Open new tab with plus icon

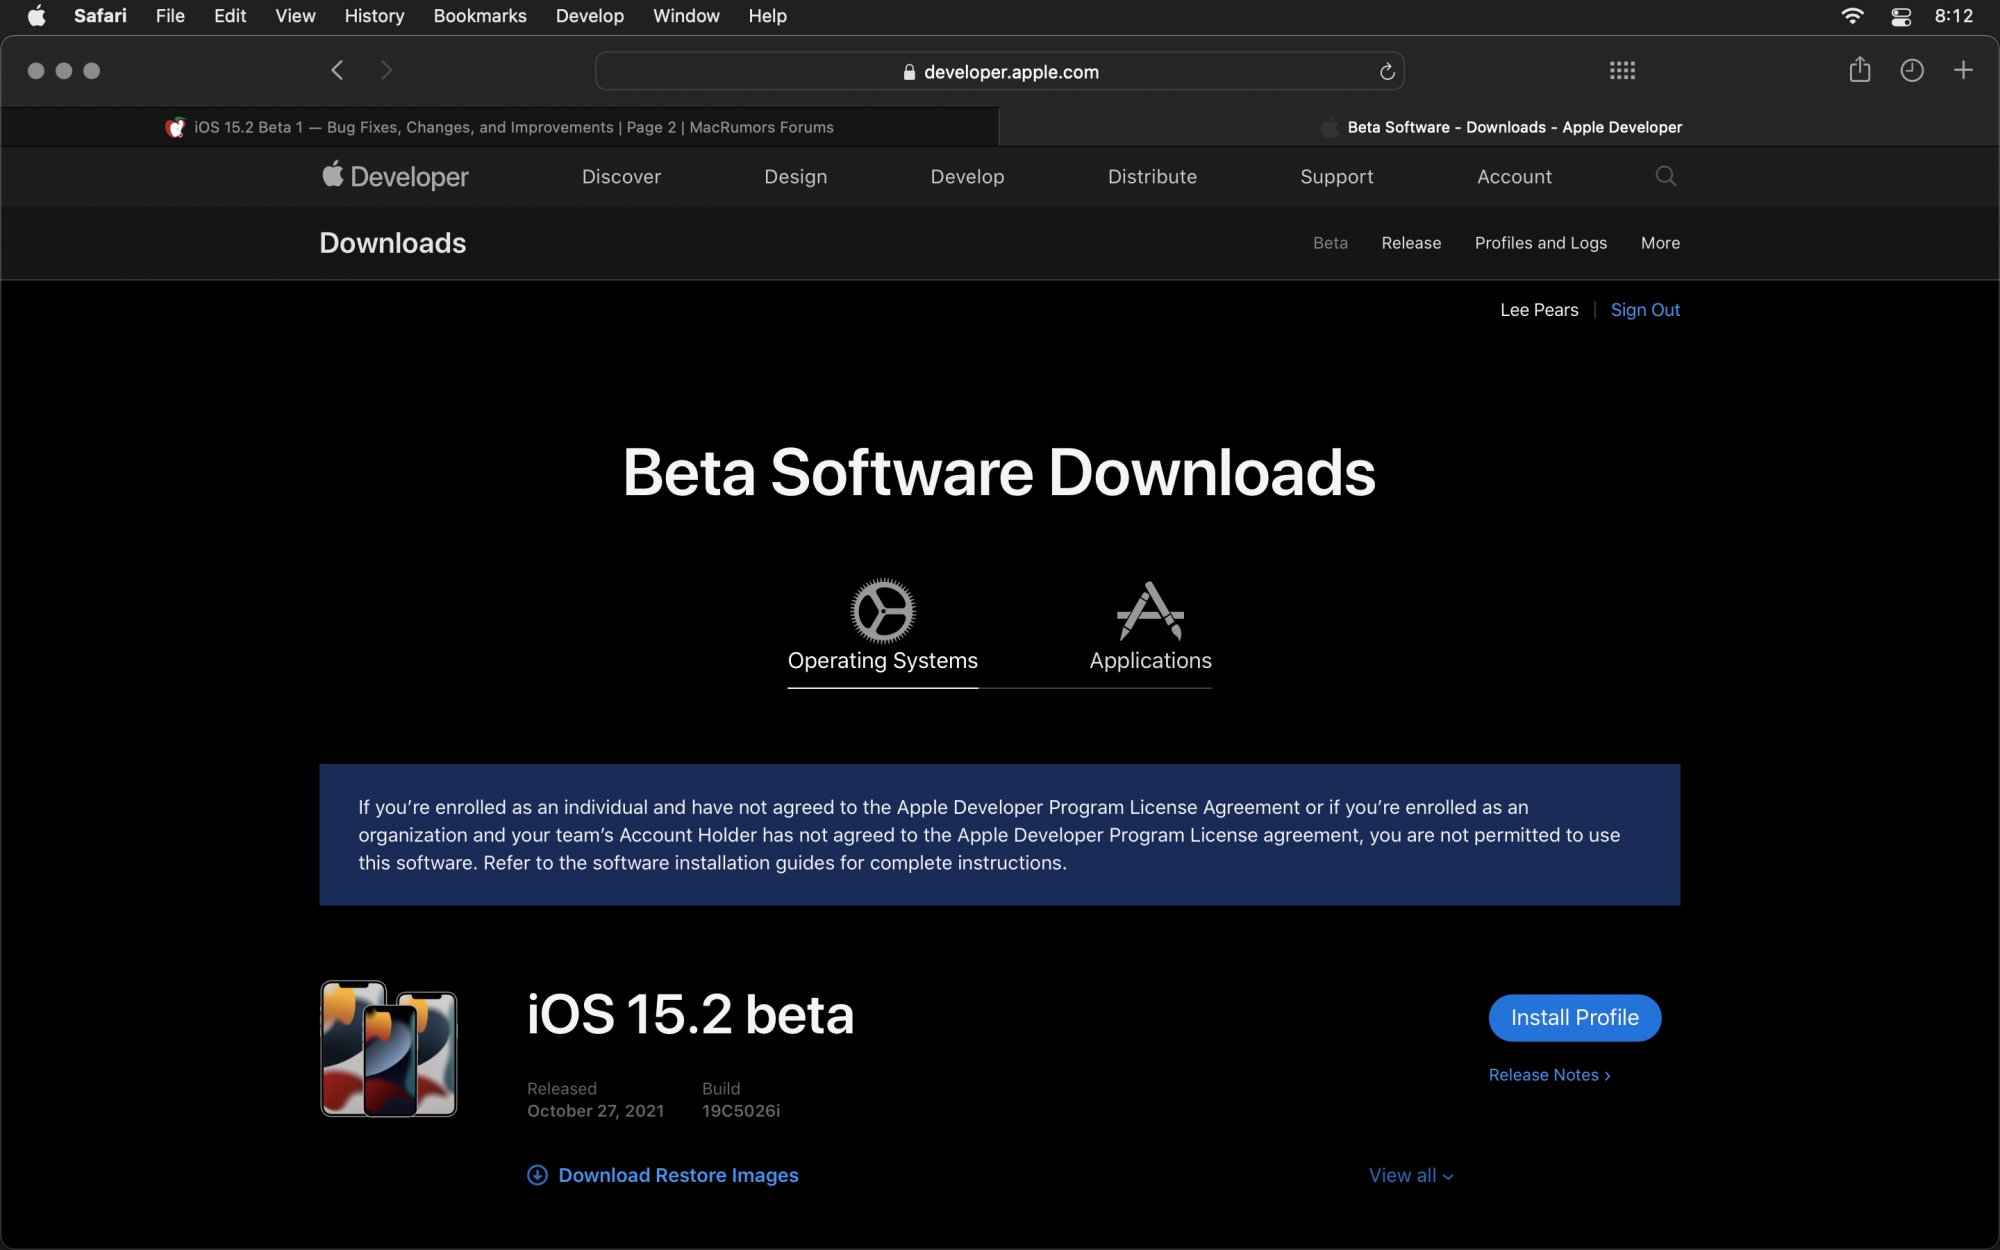pos(1962,70)
